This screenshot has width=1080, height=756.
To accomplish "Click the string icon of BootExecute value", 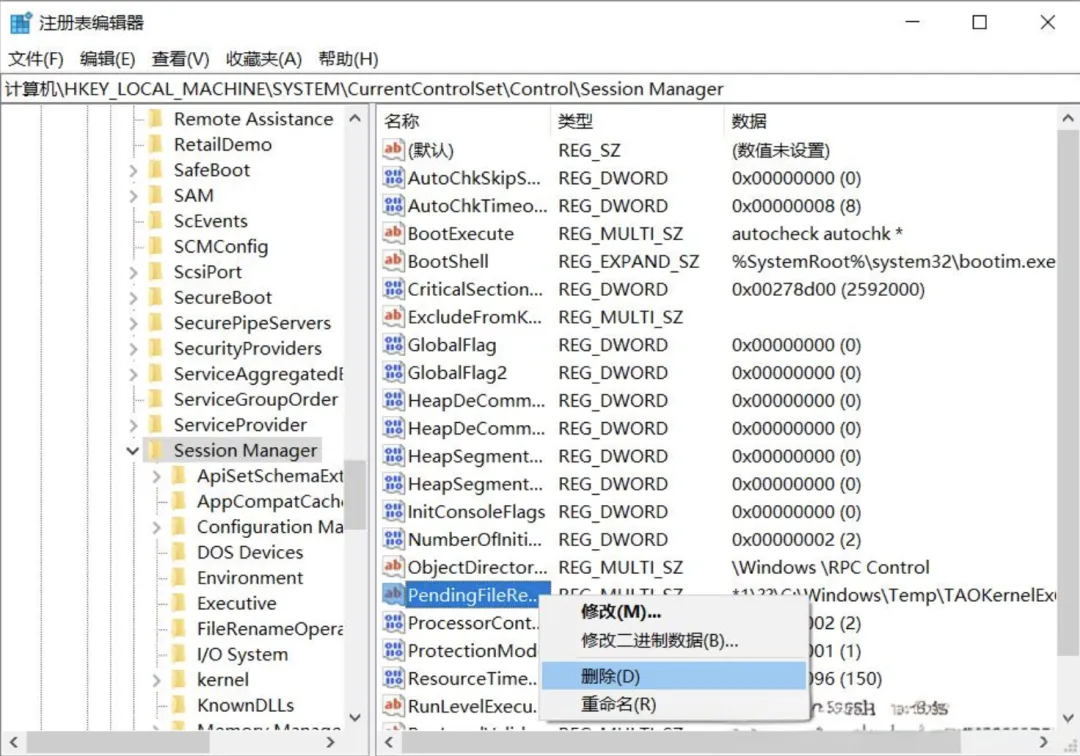I will point(393,233).
